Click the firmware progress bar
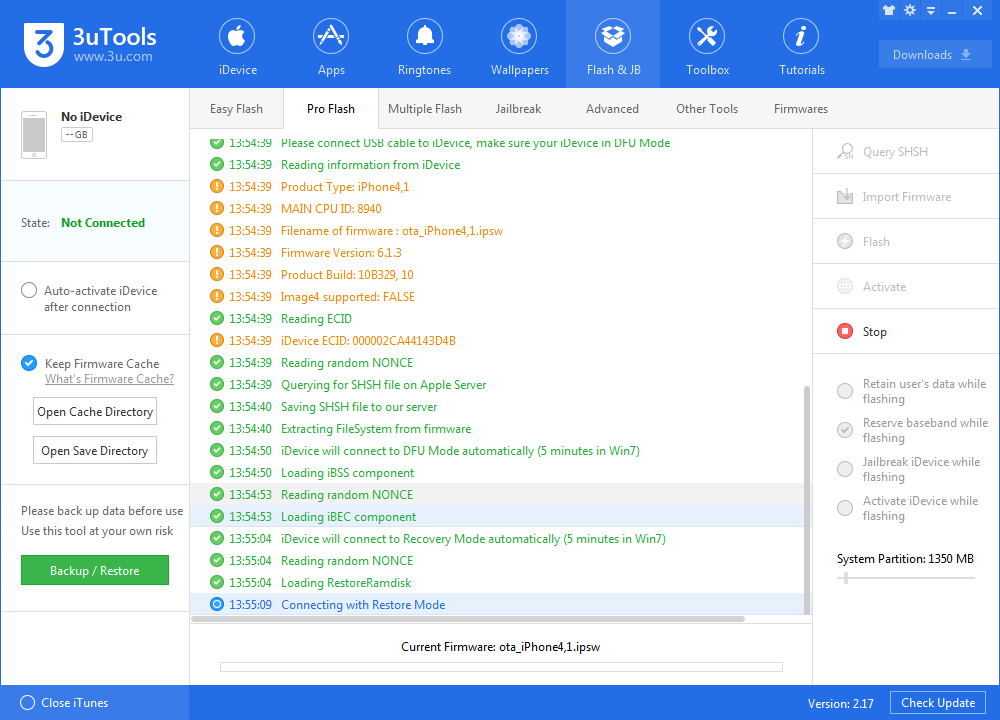 pos(501,667)
